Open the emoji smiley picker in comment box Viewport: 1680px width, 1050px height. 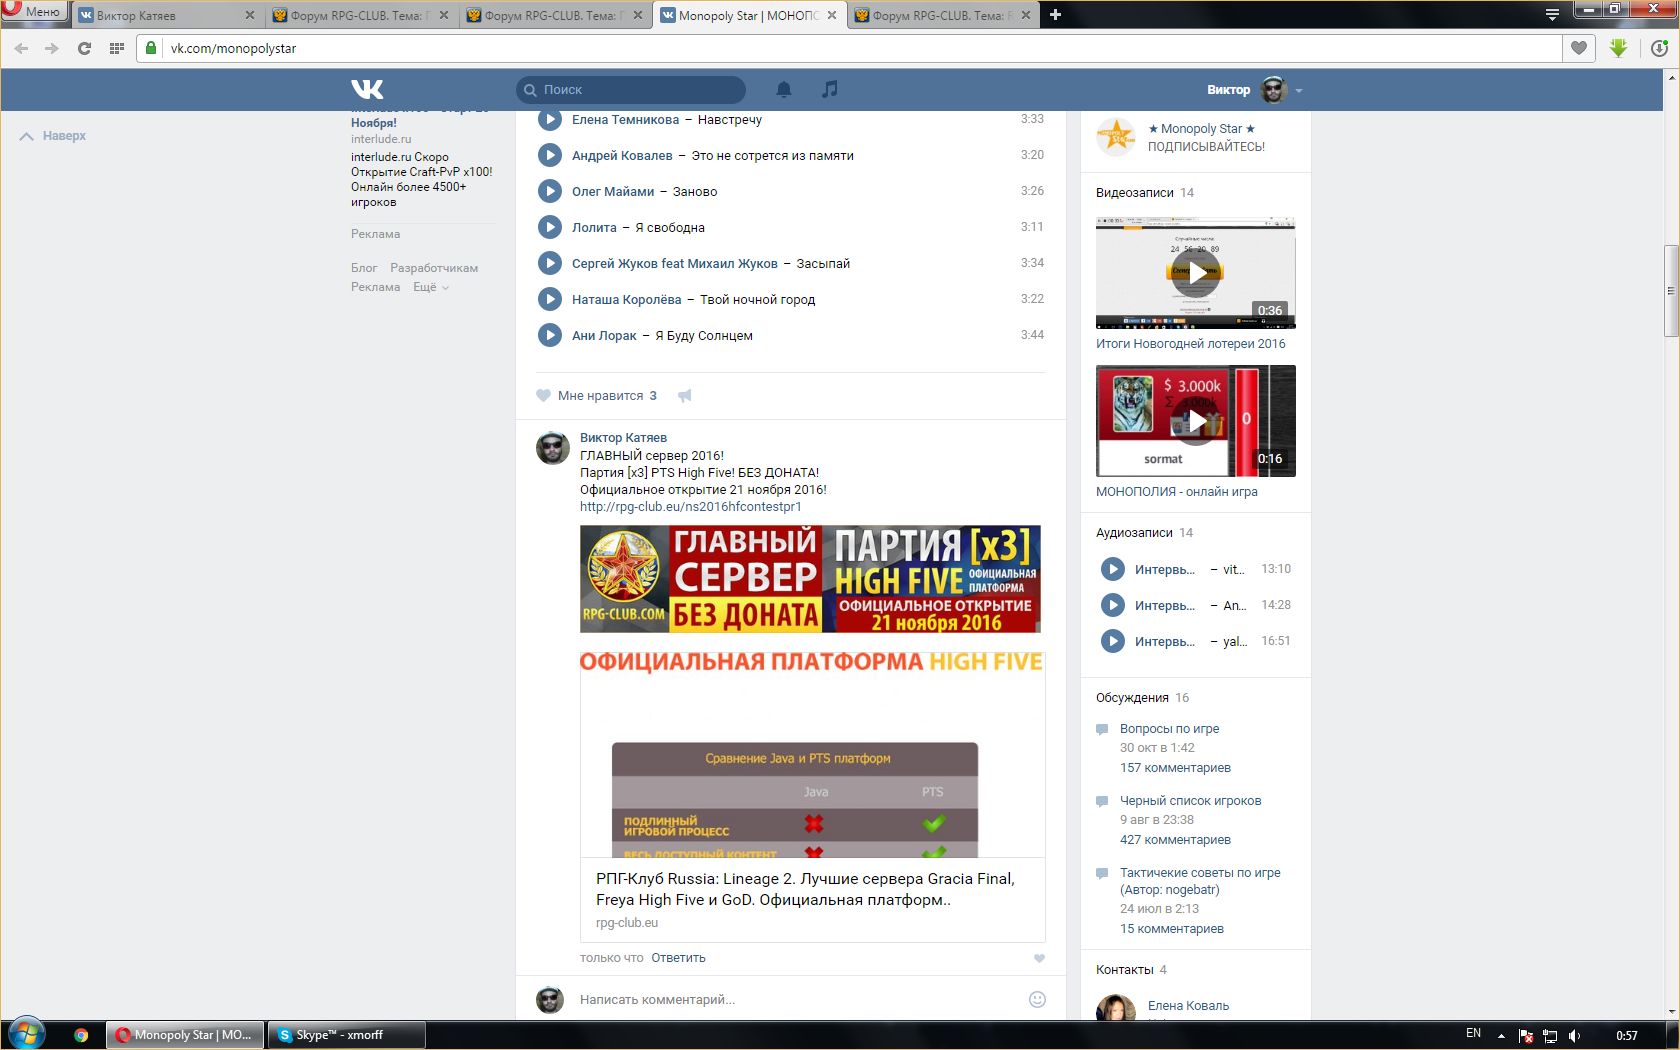click(1037, 999)
